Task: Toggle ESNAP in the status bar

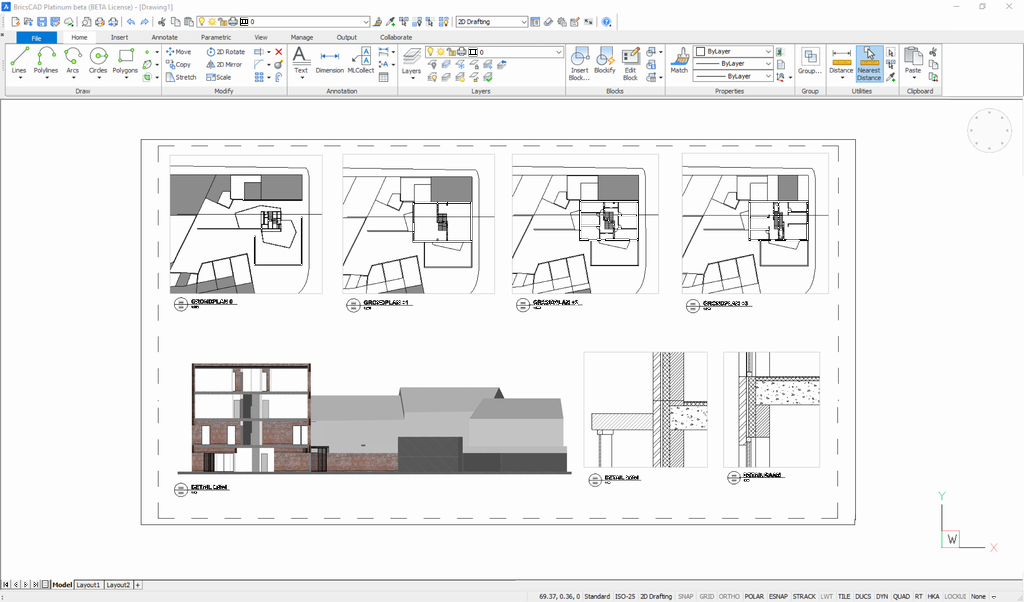Action: pyautogui.click(x=778, y=596)
